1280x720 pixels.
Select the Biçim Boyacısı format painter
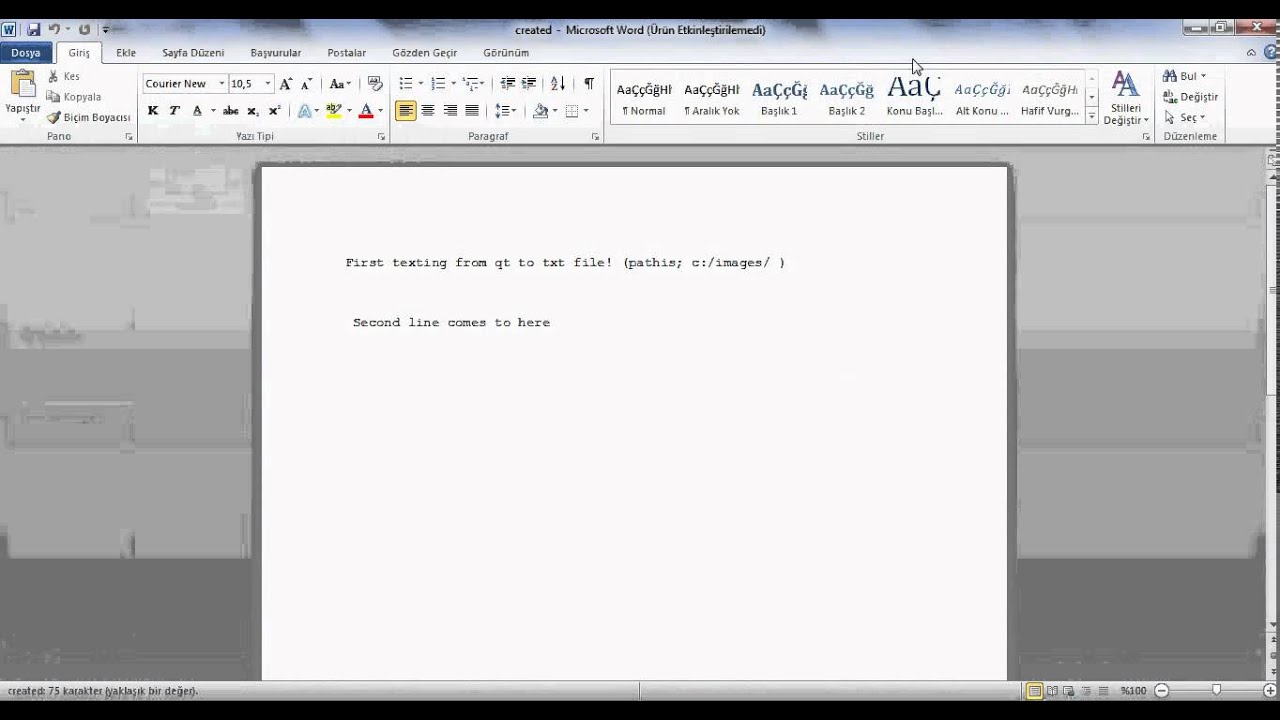89,117
